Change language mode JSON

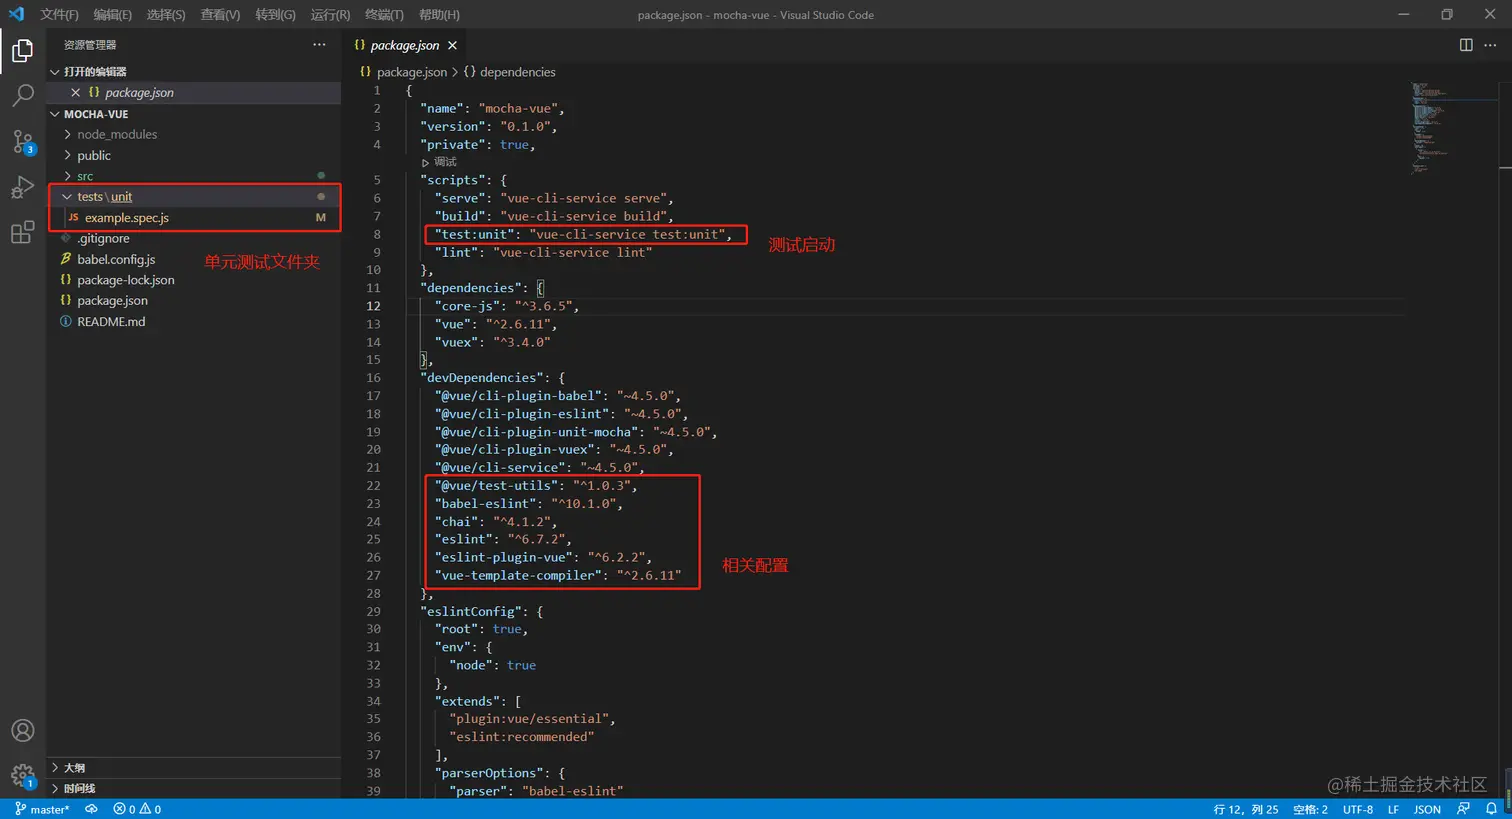click(1427, 809)
